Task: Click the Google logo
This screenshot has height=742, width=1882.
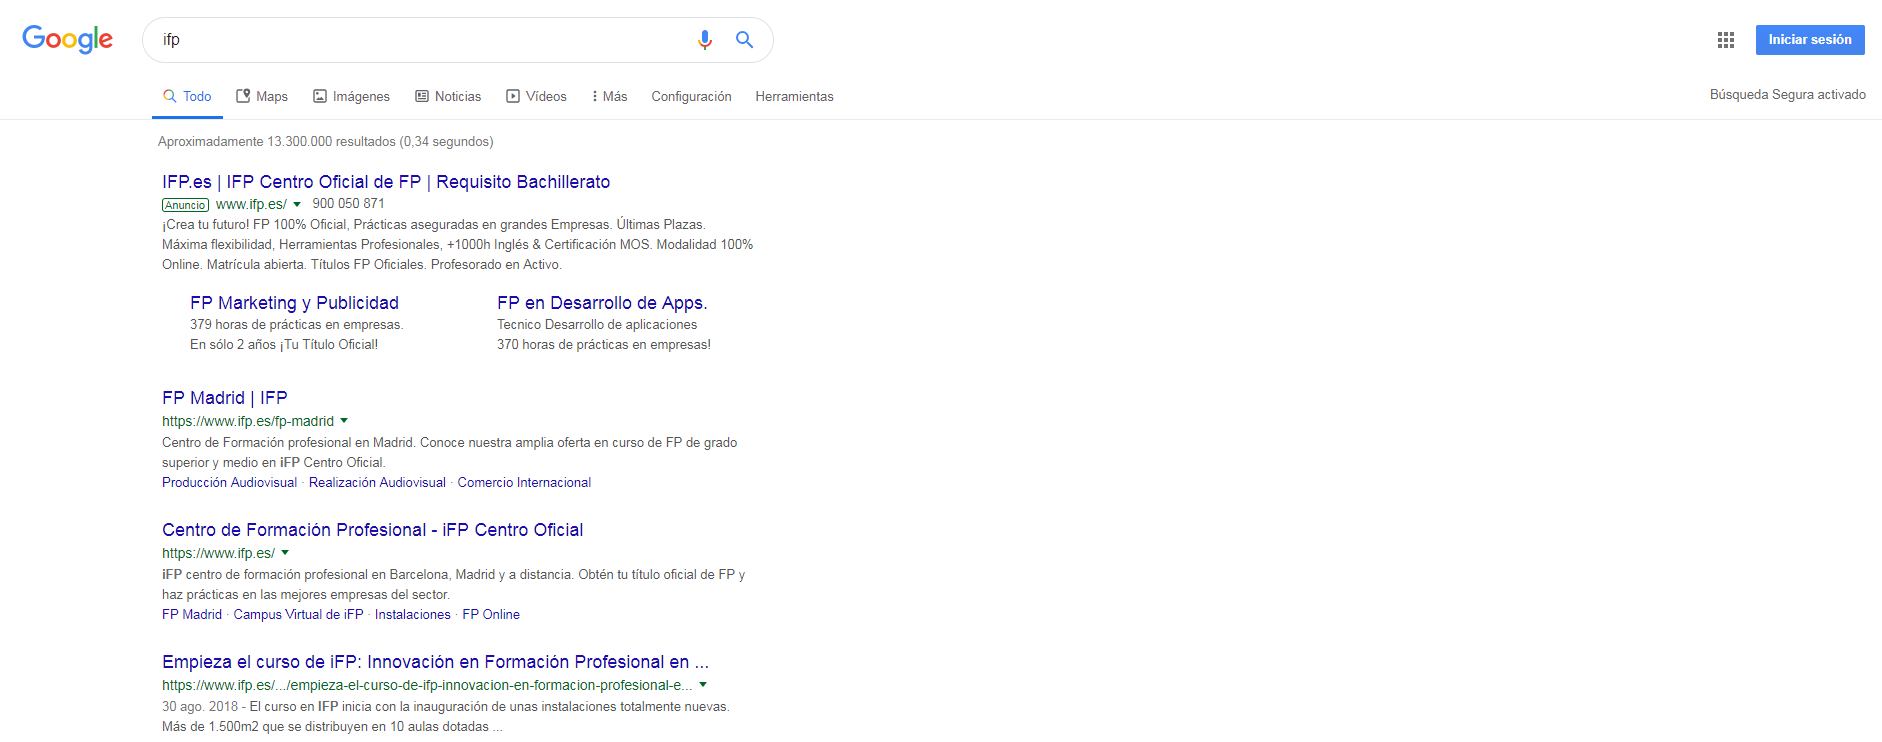Action: pyautogui.click(x=67, y=39)
